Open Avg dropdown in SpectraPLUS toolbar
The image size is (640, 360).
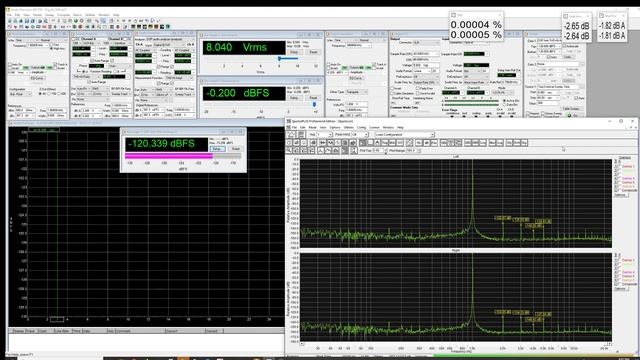coord(325,134)
